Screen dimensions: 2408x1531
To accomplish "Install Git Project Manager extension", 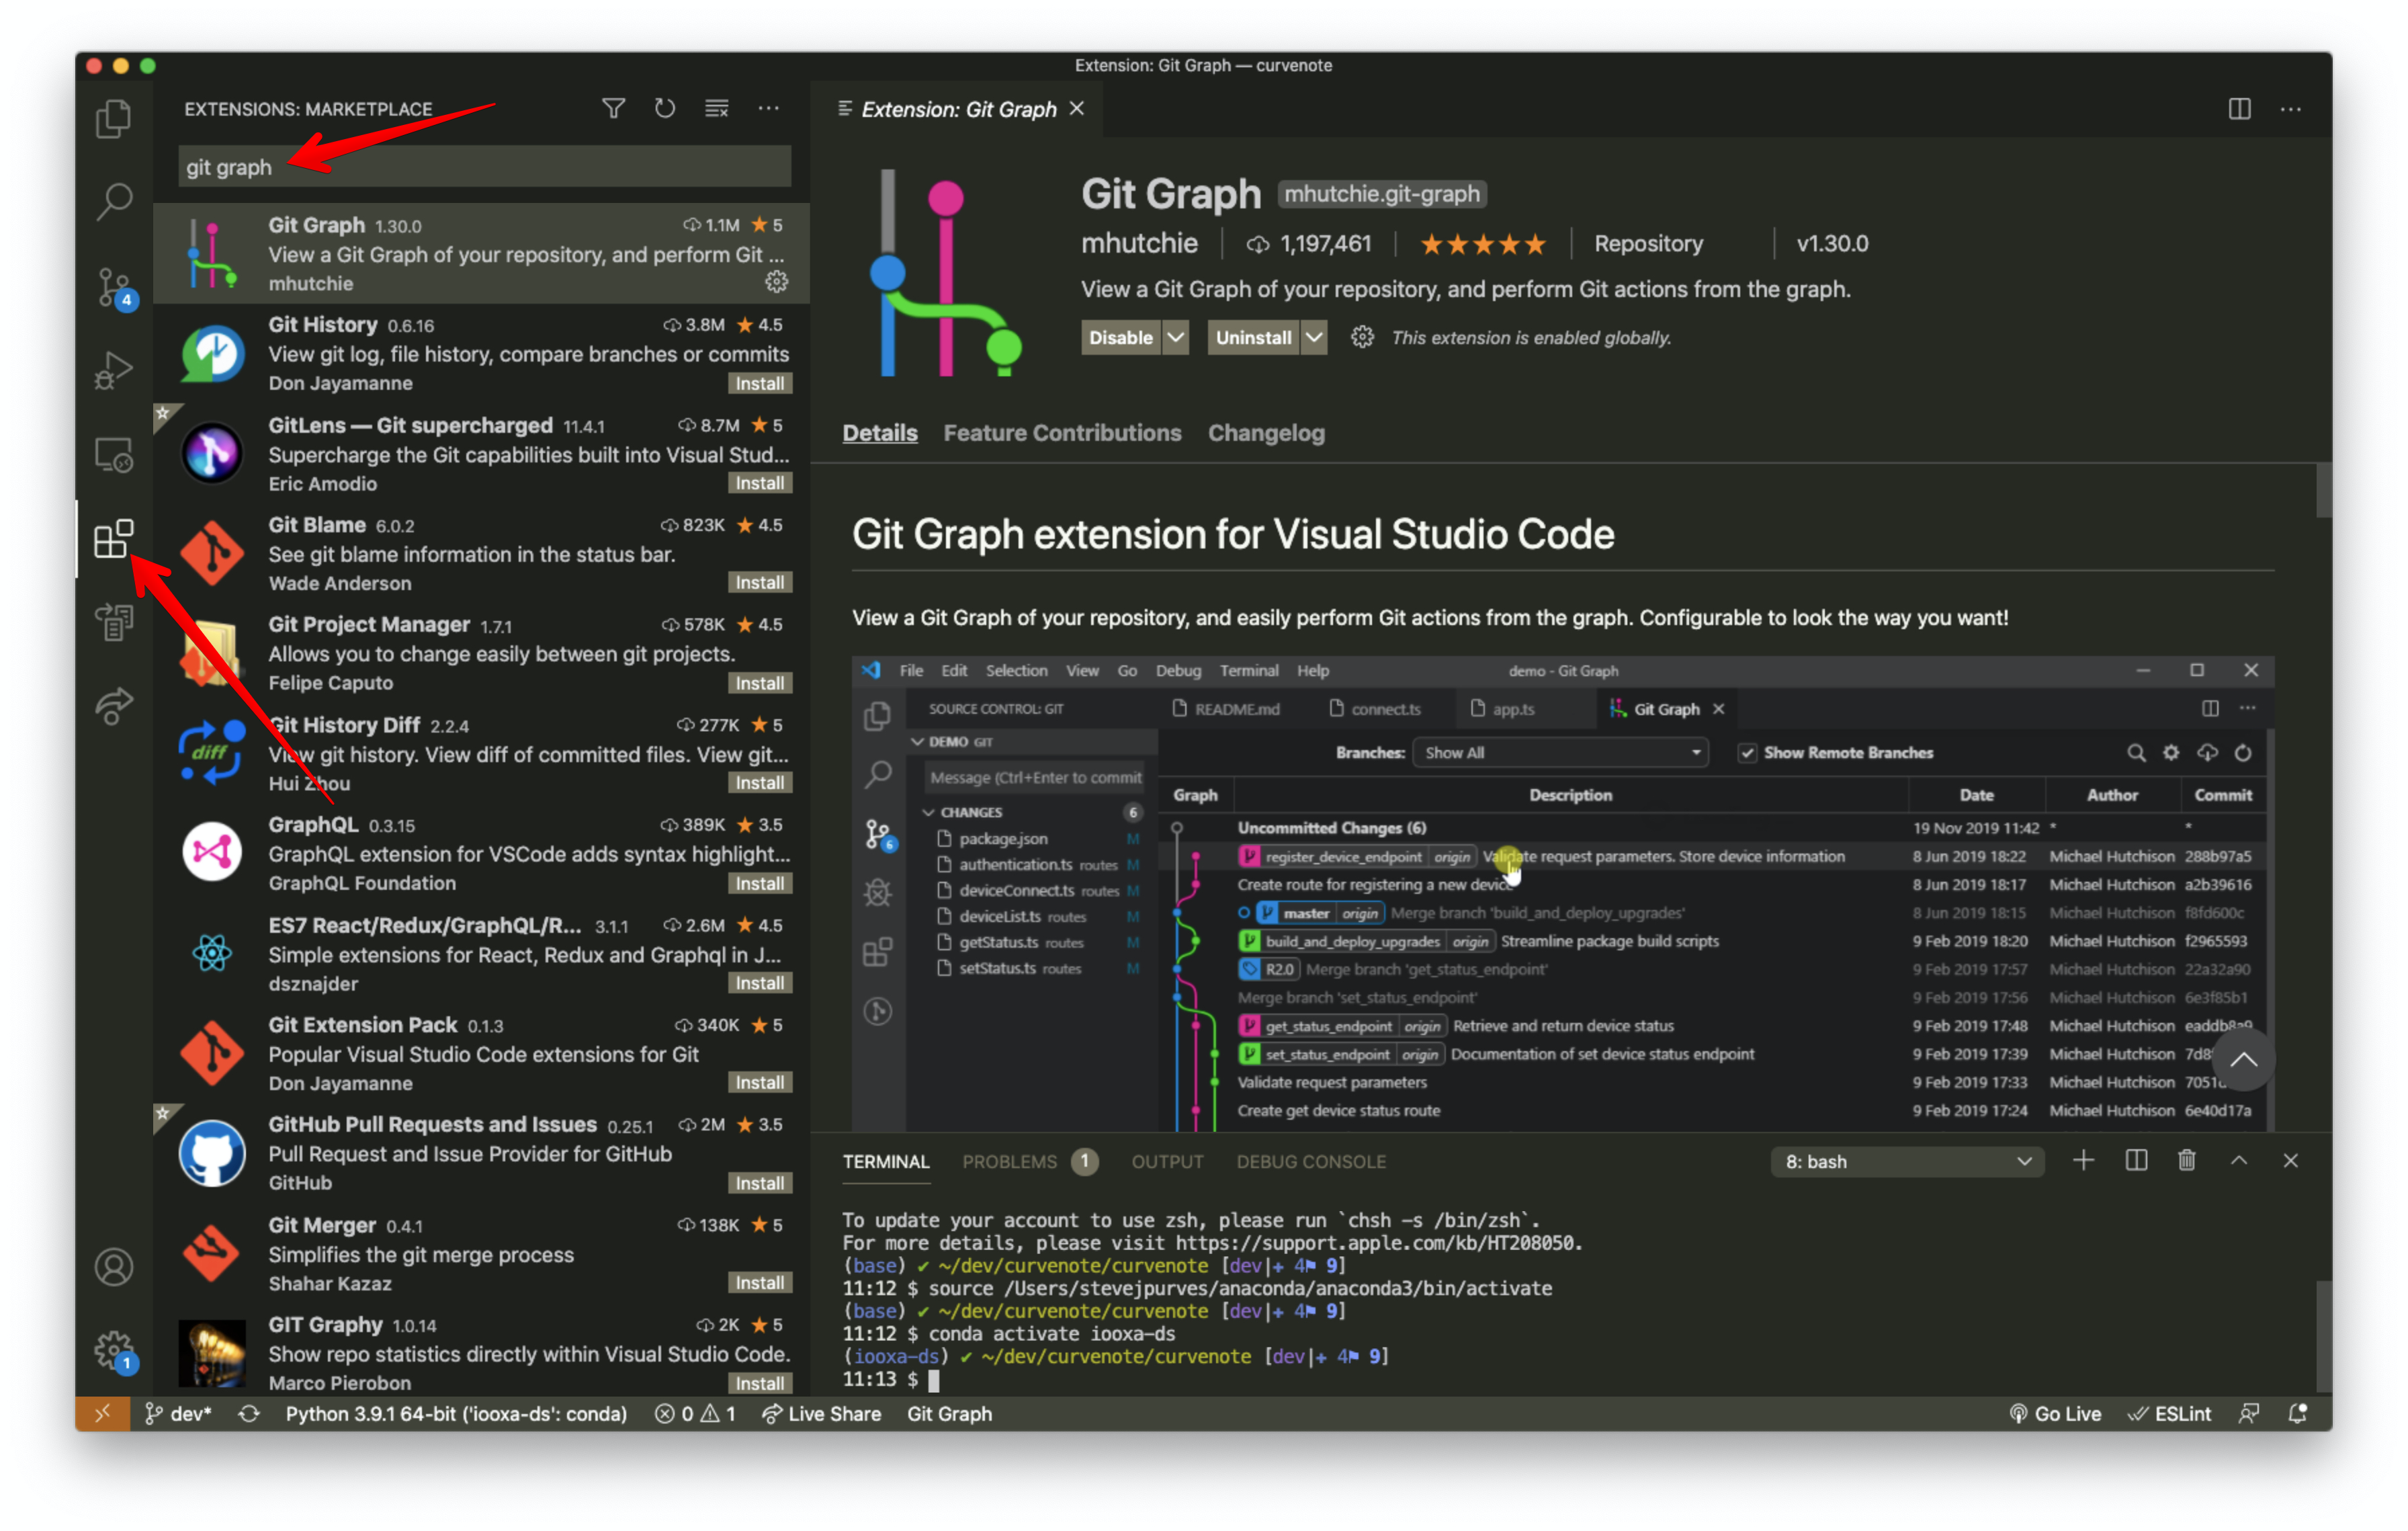I will [759, 683].
